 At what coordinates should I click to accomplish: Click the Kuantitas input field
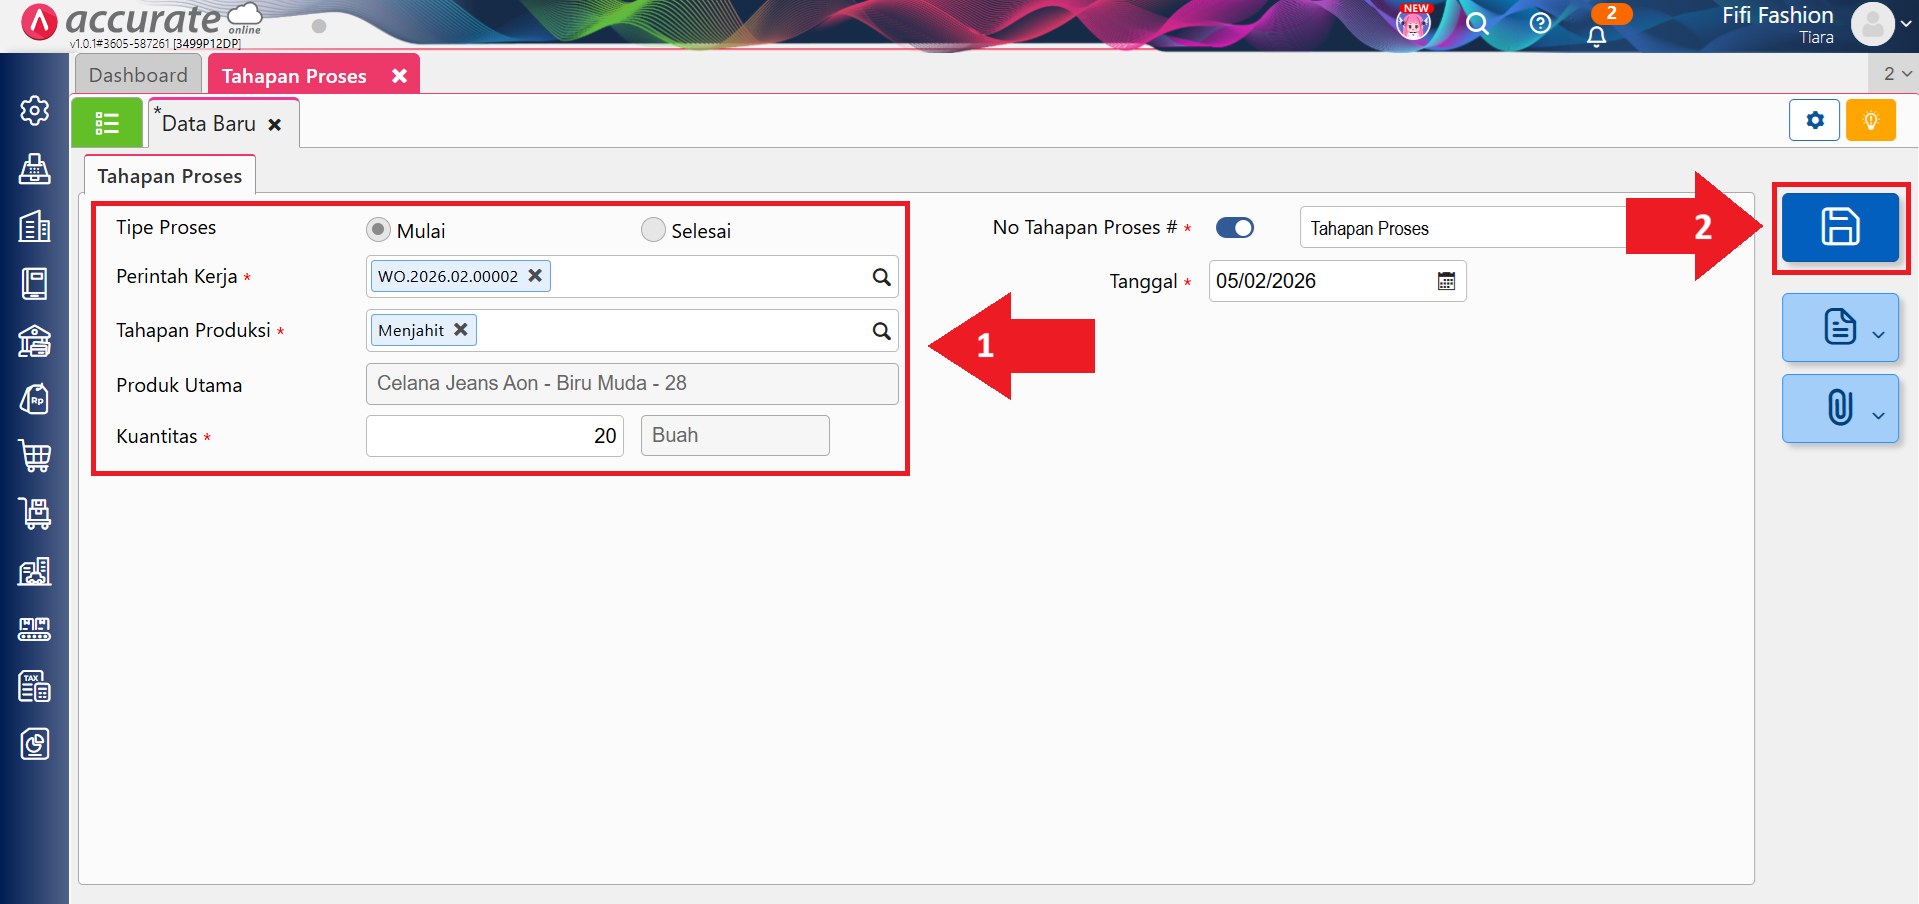pyautogui.click(x=495, y=436)
